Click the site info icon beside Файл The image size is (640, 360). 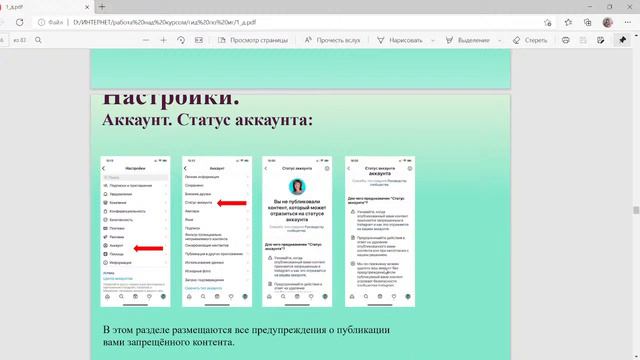(x=41, y=22)
